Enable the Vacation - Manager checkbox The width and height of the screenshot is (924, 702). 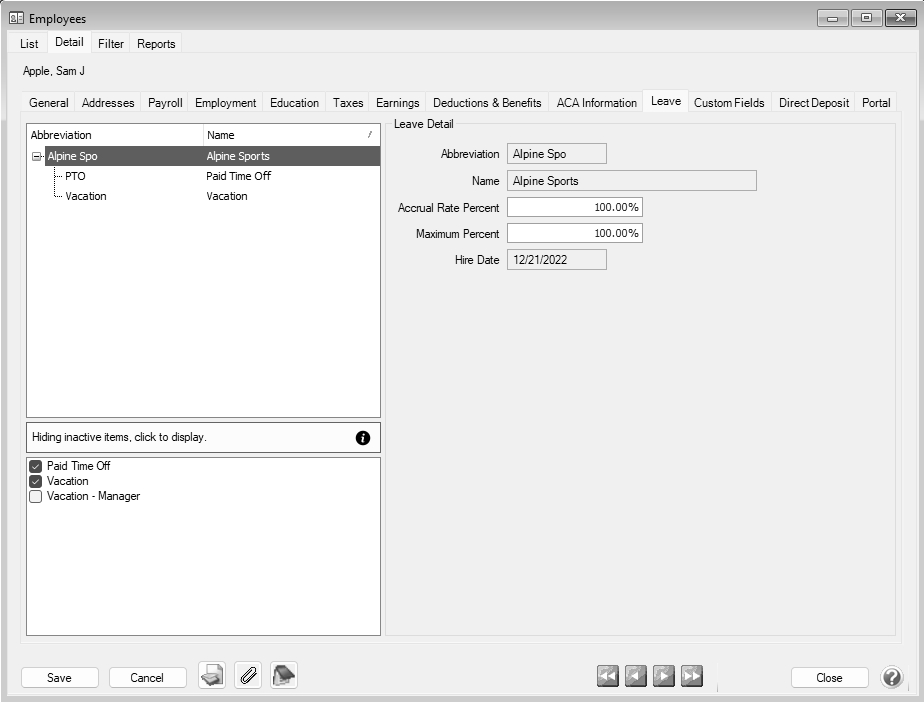[x=36, y=496]
